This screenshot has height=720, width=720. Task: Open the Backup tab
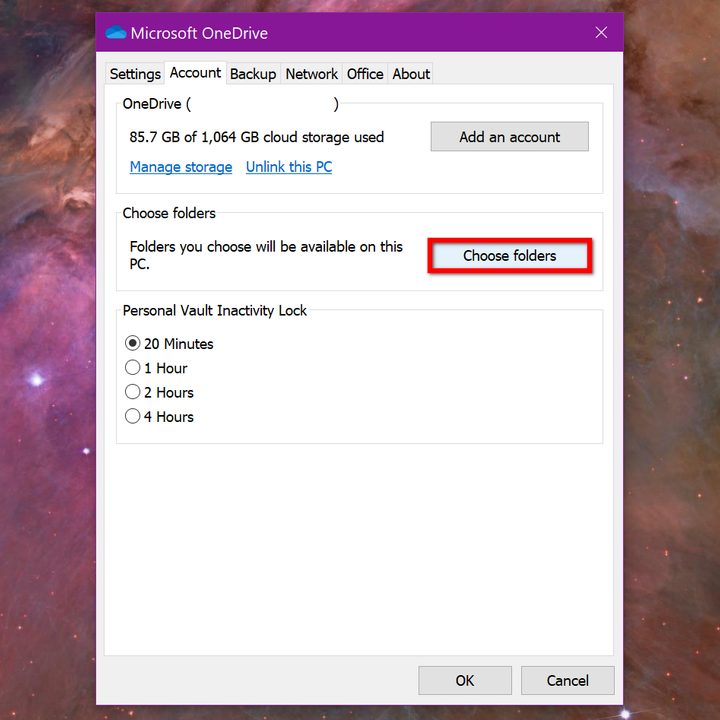253,74
